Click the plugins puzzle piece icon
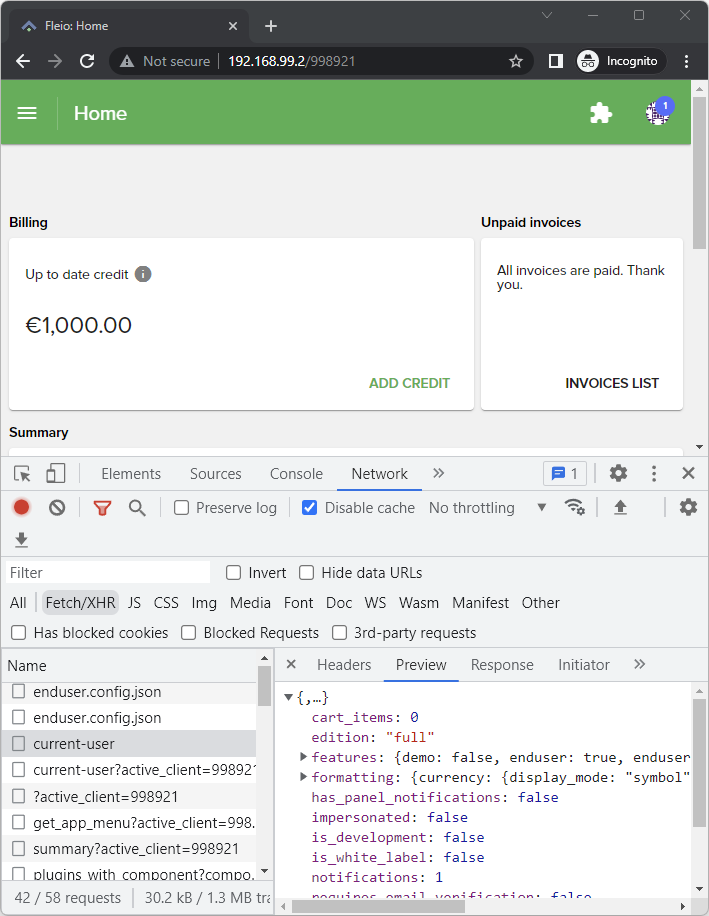Viewport: 709px width, 916px height. 600,113
